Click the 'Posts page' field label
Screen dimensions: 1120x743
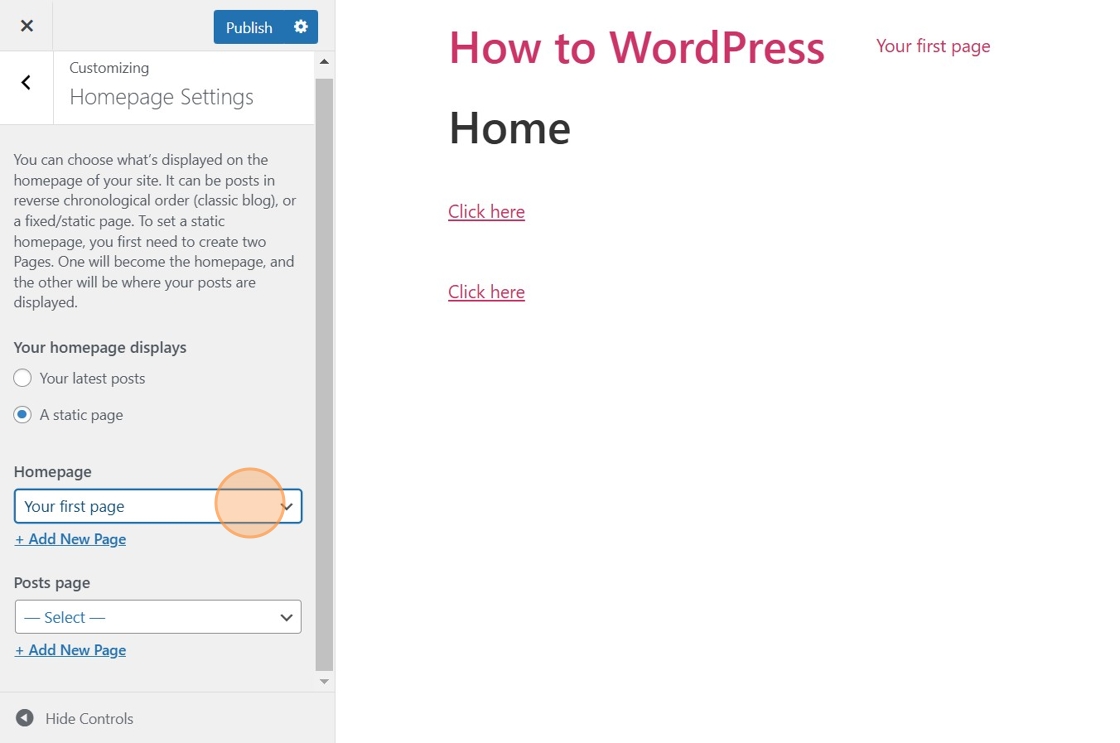click(x=52, y=583)
